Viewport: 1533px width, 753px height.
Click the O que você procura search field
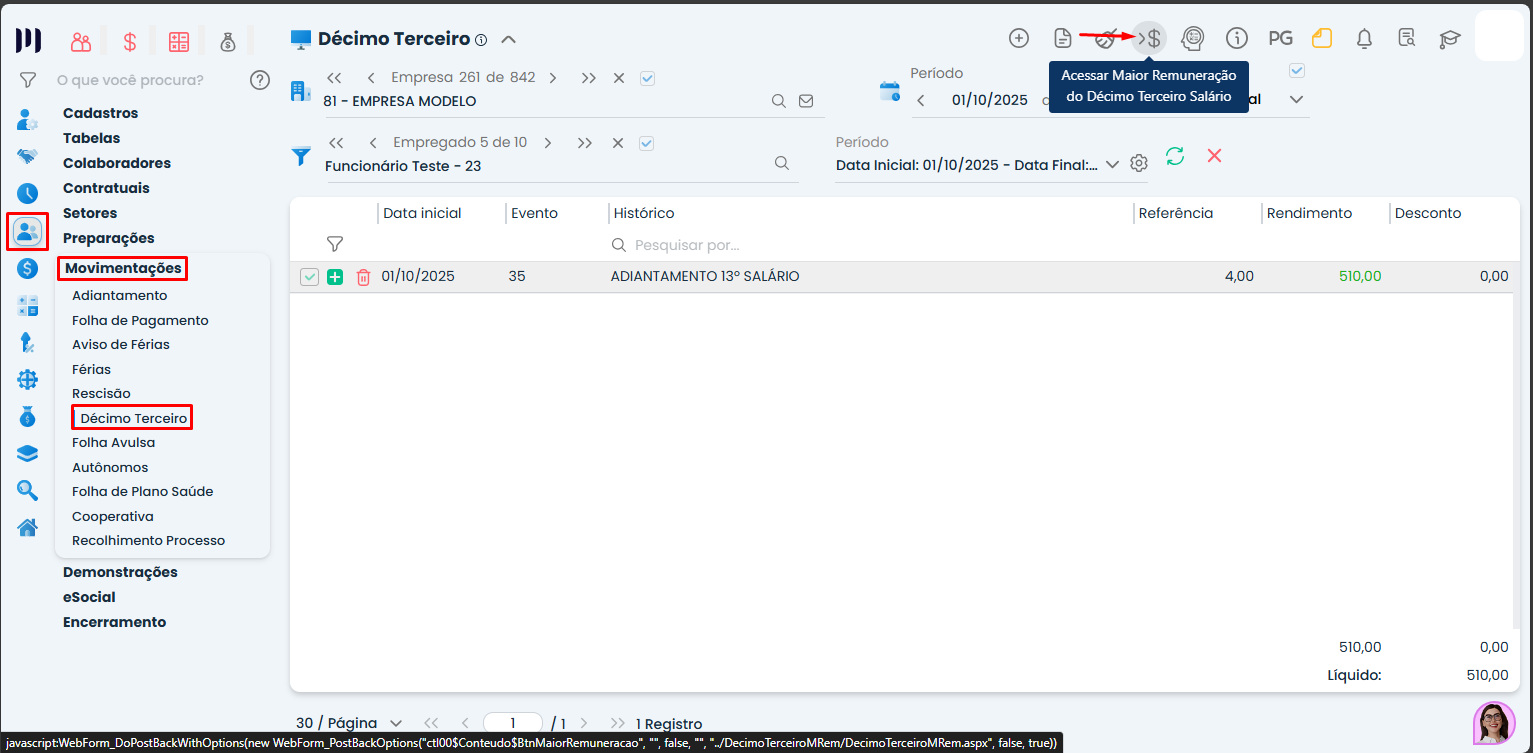point(130,80)
